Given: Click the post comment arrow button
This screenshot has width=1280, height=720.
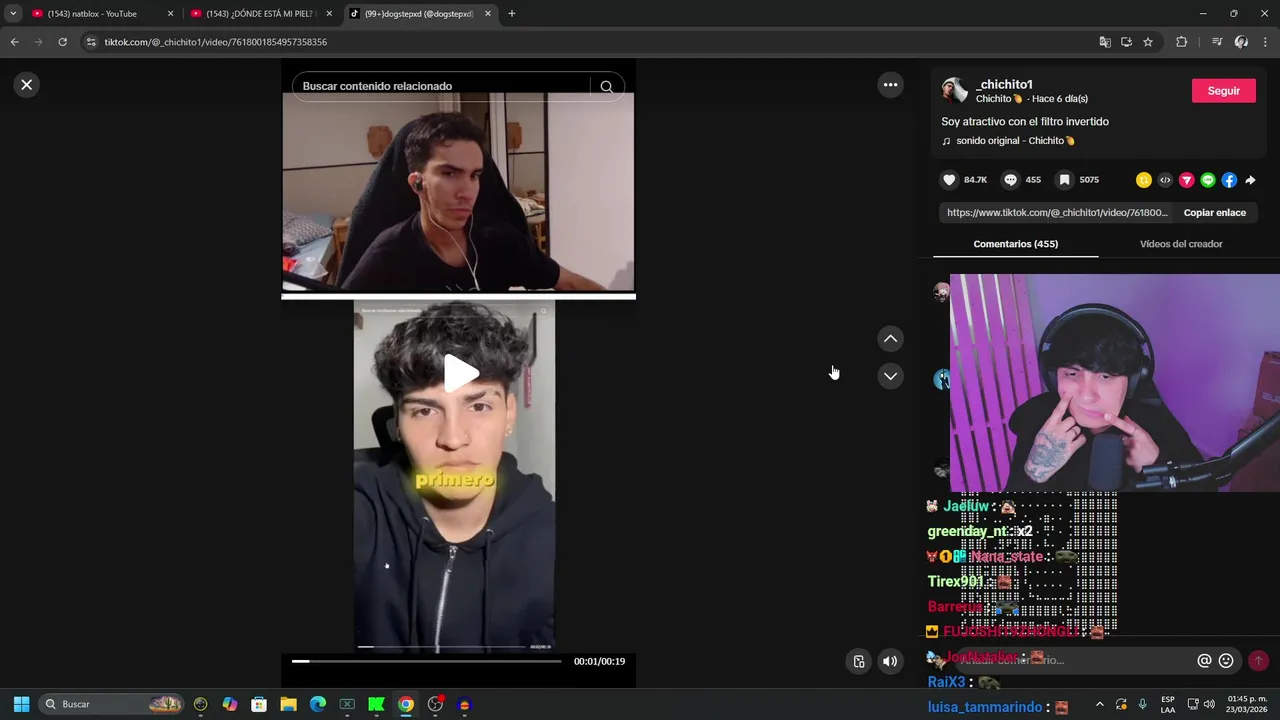Looking at the screenshot, I should point(1258,661).
